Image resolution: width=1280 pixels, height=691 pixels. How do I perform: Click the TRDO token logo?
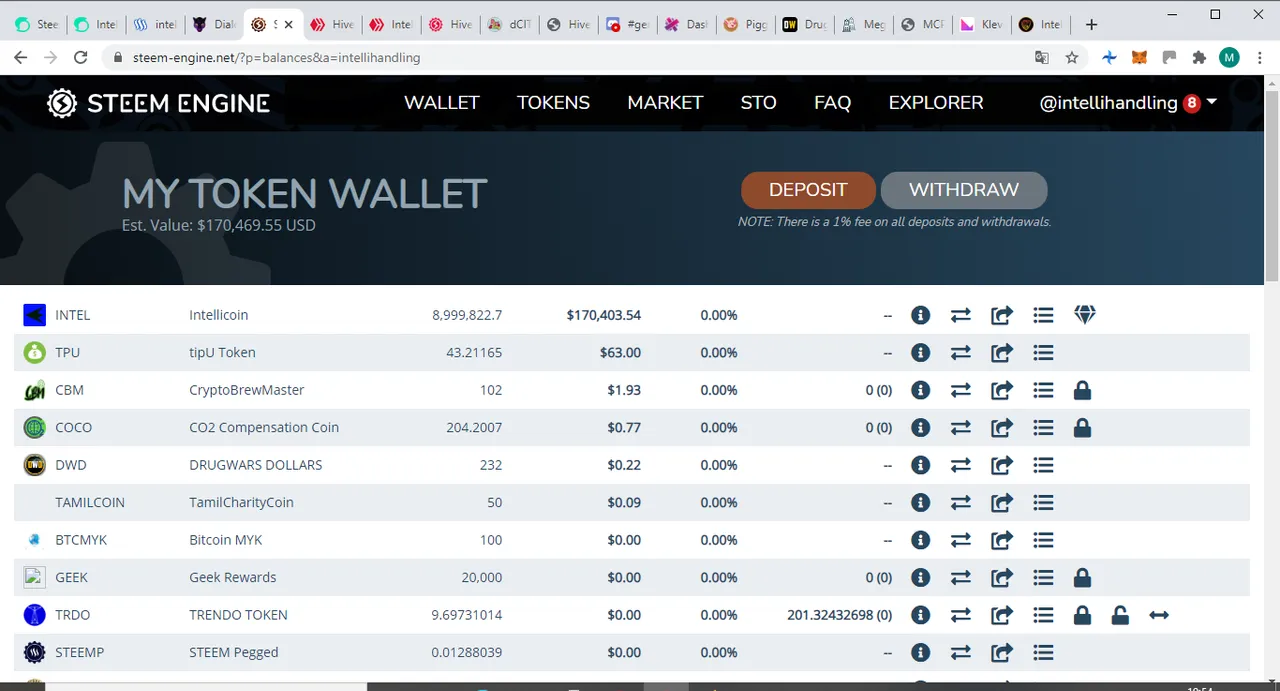(x=35, y=615)
